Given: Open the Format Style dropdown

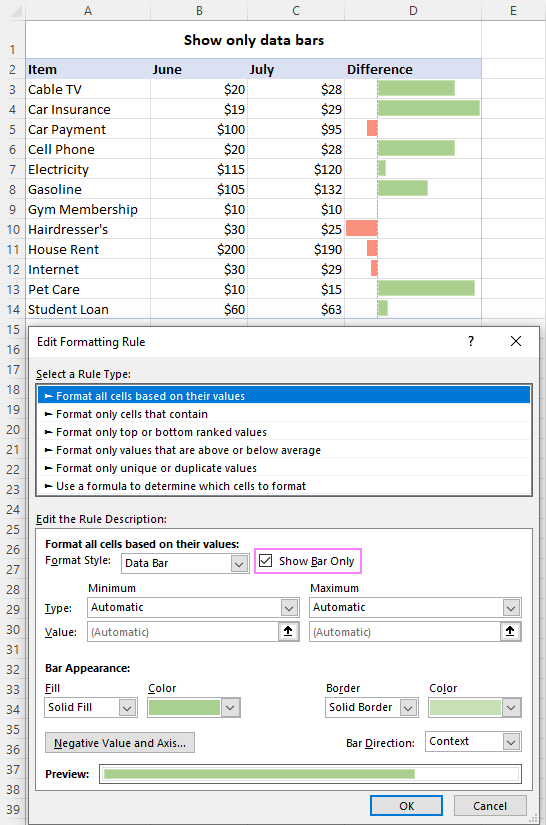Looking at the screenshot, I should click(239, 564).
